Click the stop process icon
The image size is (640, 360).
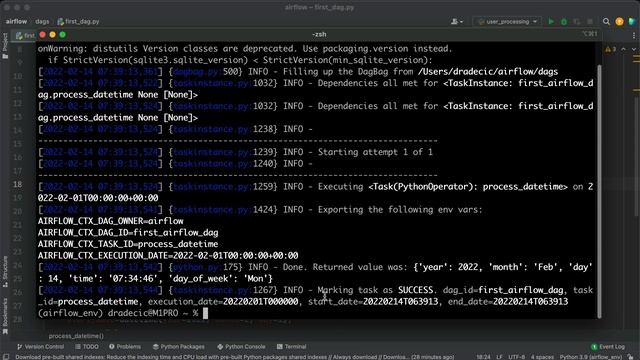tap(590, 22)
